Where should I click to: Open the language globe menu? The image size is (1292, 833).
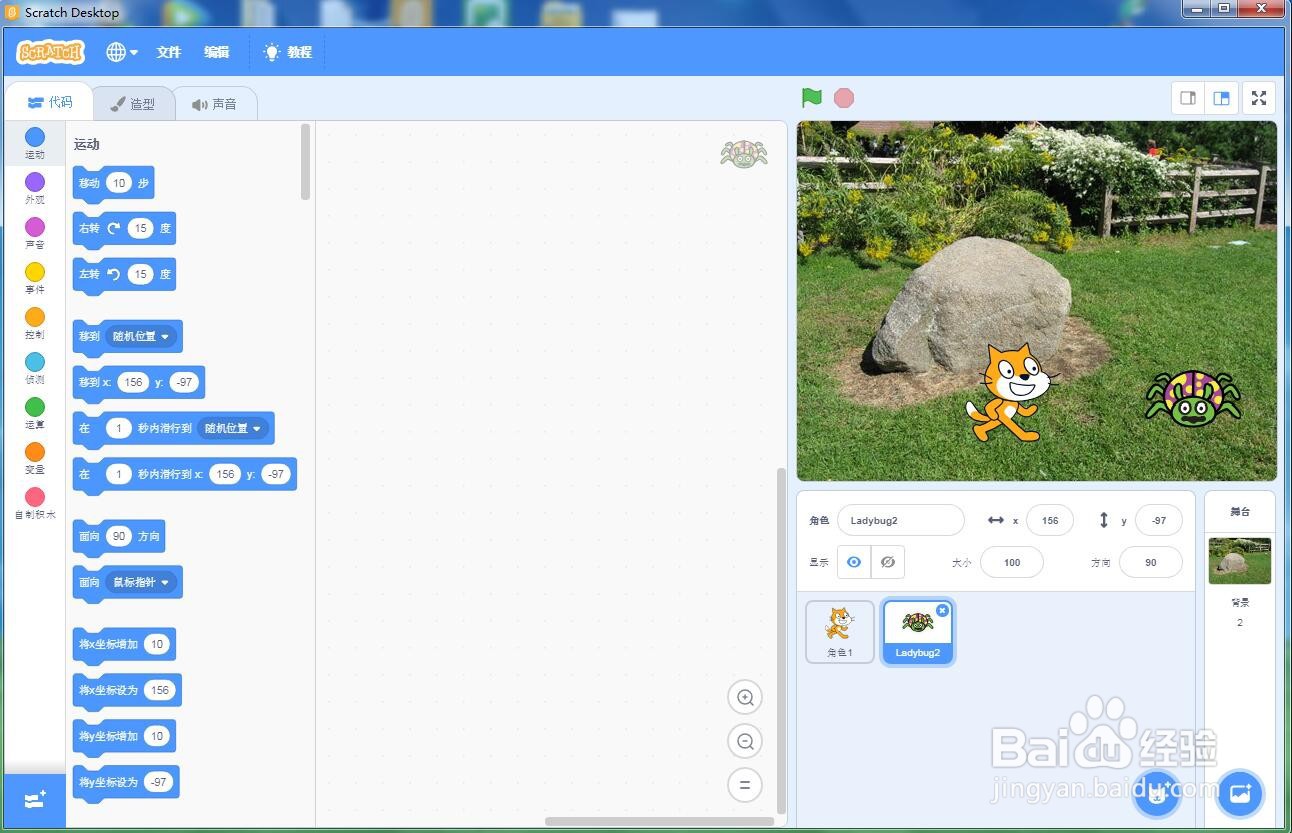click(122, 52)
